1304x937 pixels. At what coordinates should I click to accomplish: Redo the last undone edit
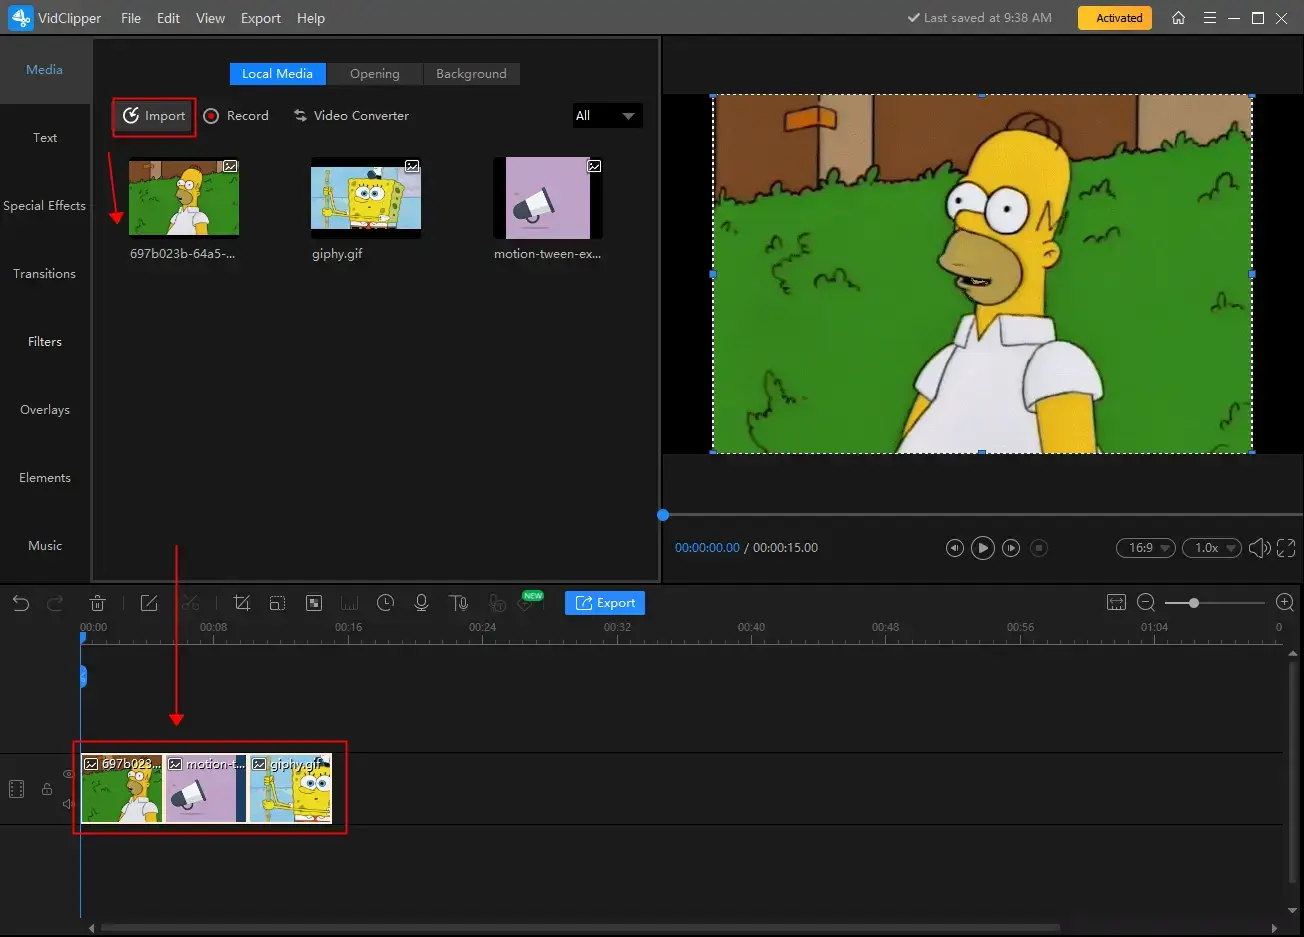click(55, 603)
